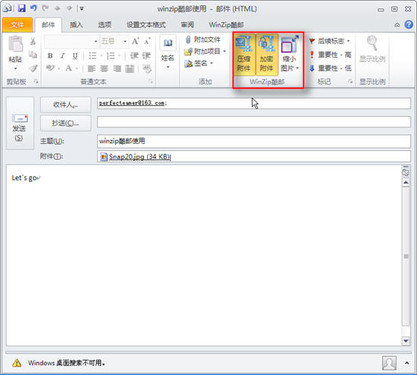Click the Redo arrow icon
Viewport: 417px width, 375px height.
click(x=45, y=8)
